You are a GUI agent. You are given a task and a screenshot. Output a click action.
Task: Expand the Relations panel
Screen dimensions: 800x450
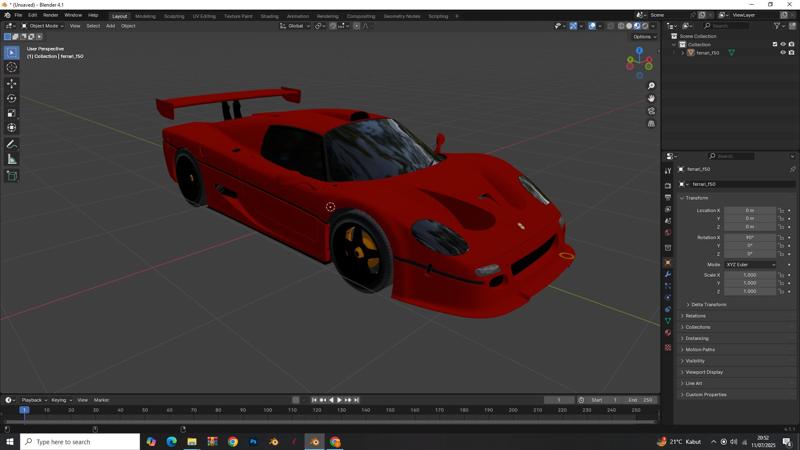click(695, 316)
